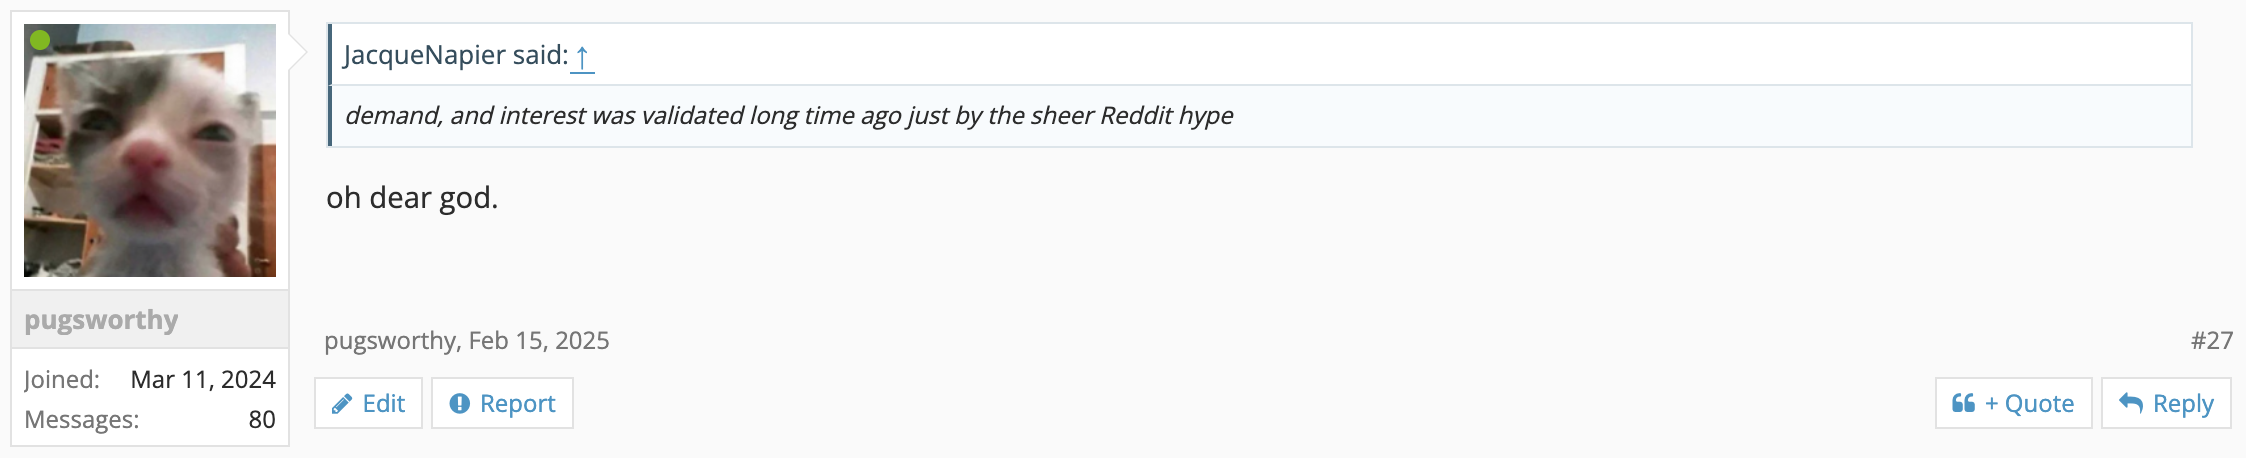Click pugsworthy name in post footer
This screenshot has width=2246, height=458.
pos(390,341)
